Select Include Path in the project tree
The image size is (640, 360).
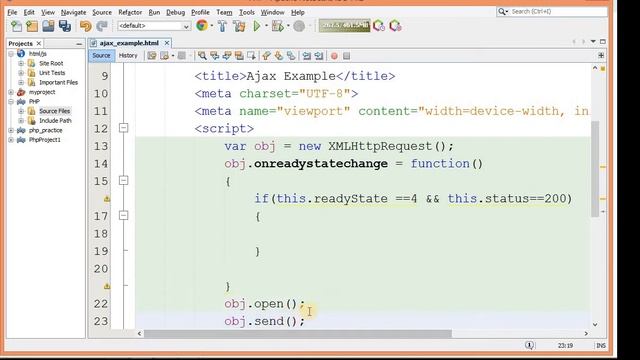tap(55, 121)
